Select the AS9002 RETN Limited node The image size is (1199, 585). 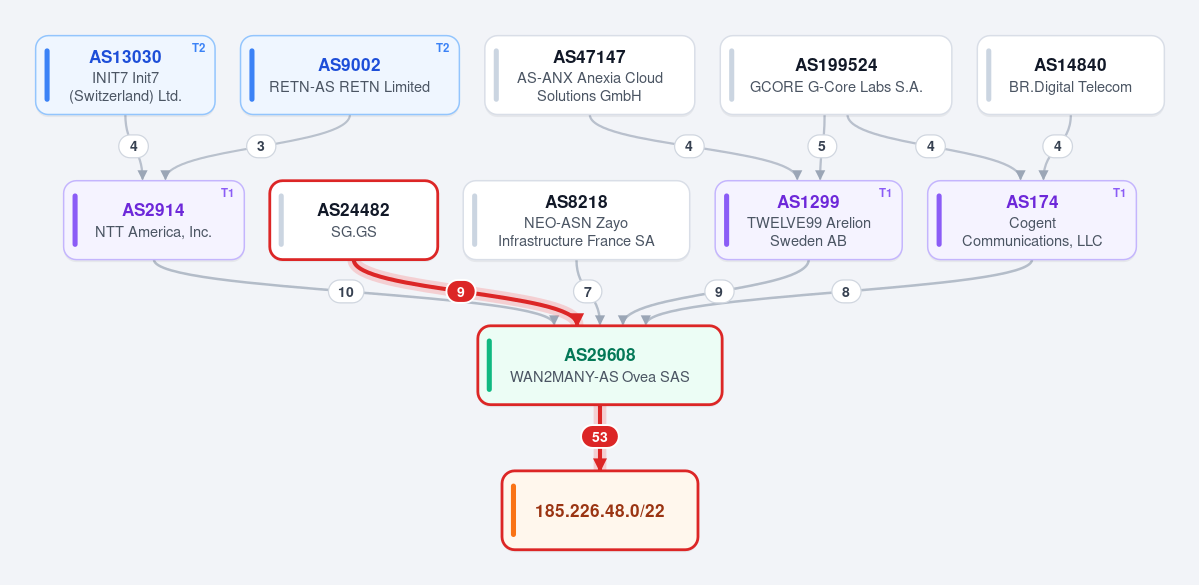point(349,75)
